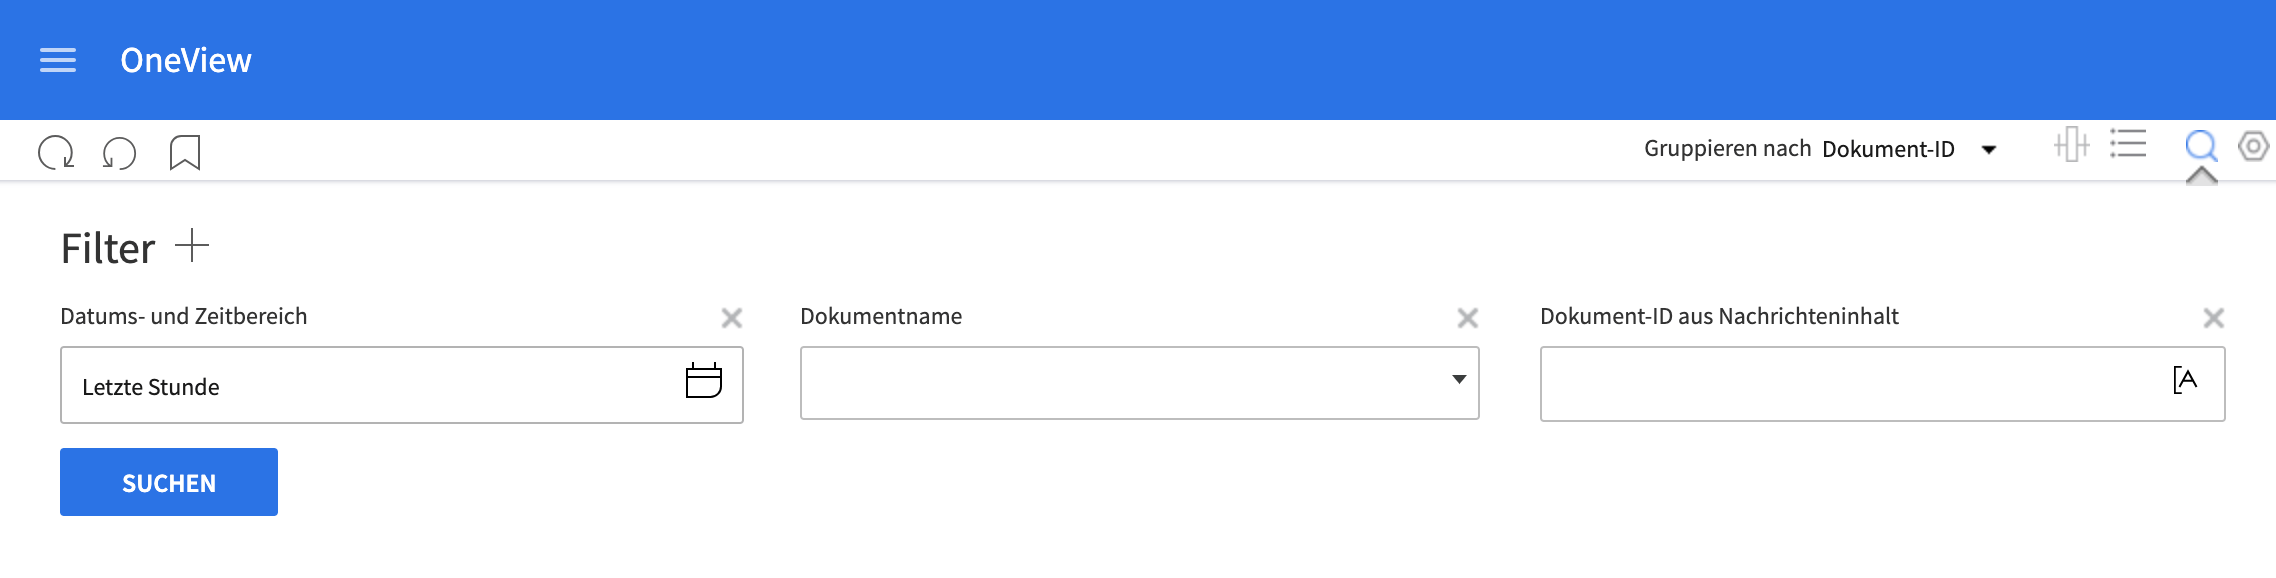Click the Dokument-ID aus Nachrichteninhalt text field
The height and width of the screenshot is (578, 2276).
[1850, 384]
